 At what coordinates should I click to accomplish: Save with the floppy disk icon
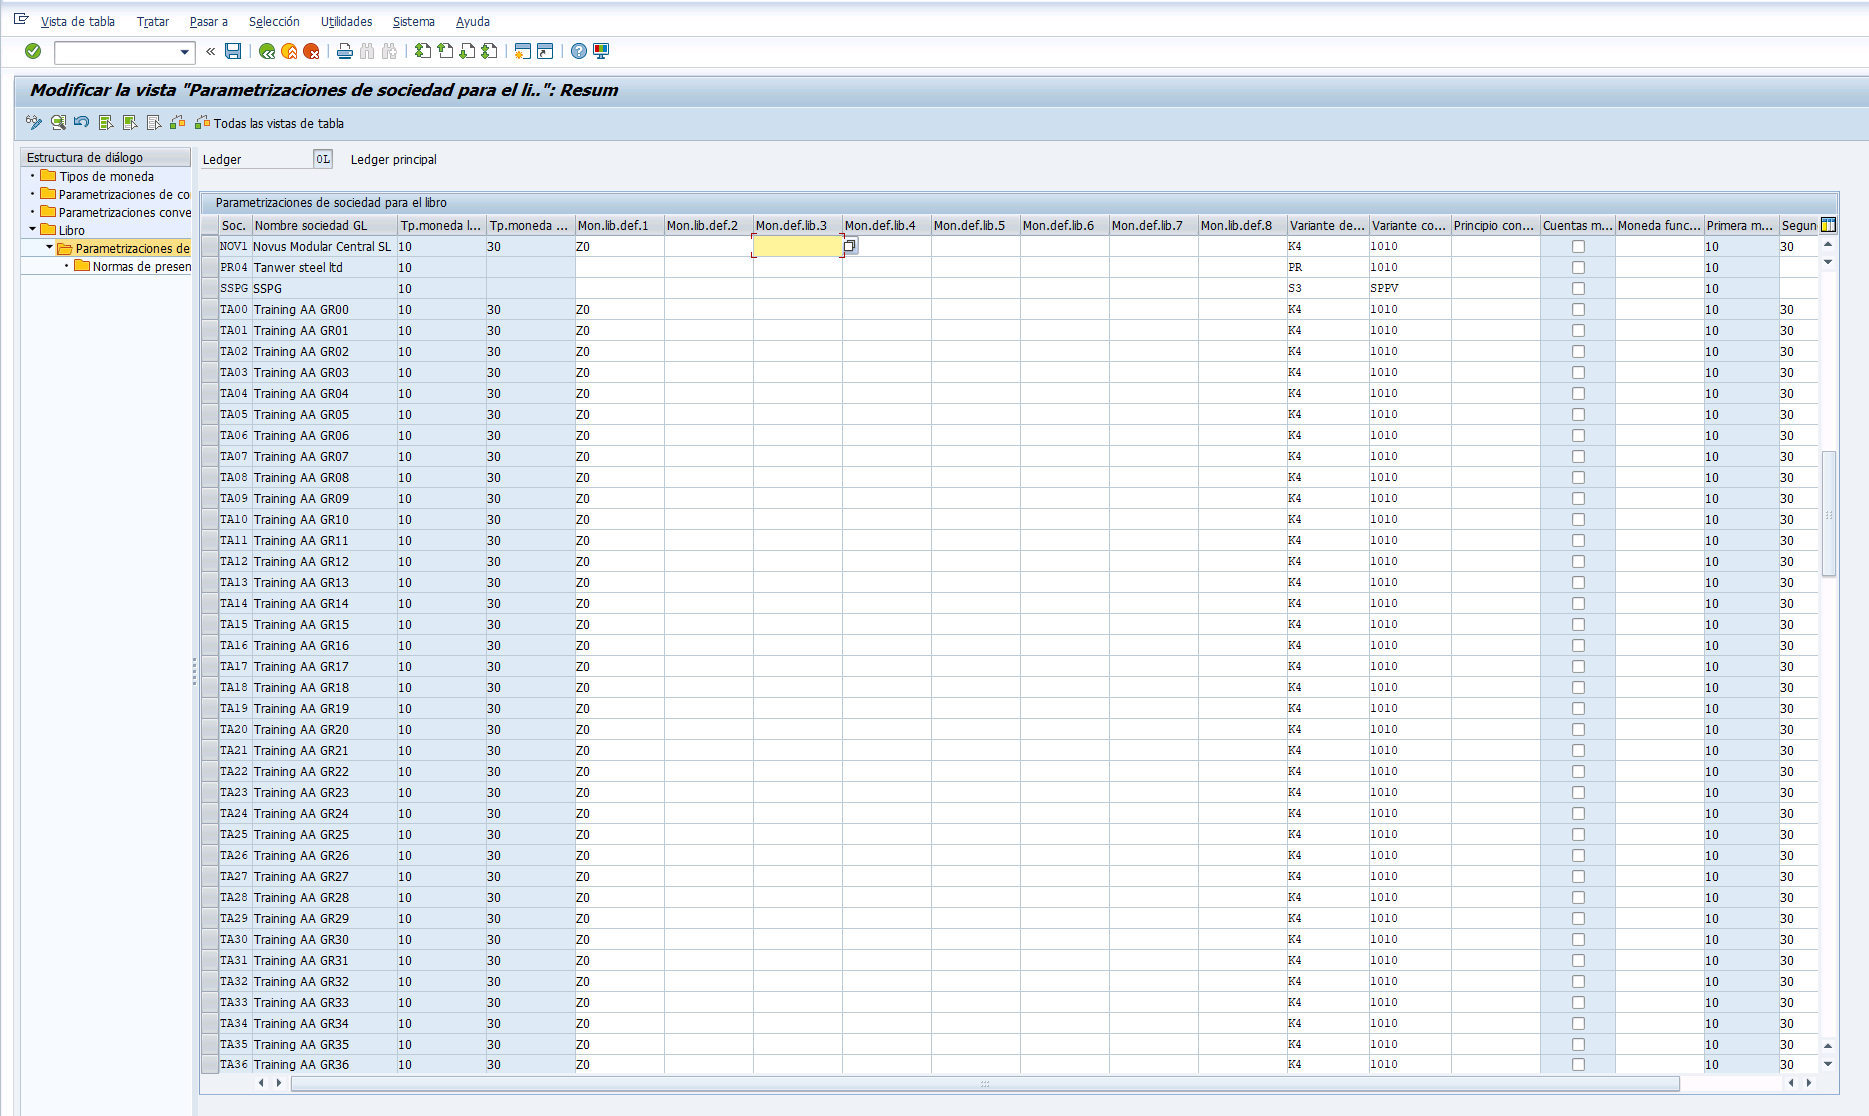pos(233,51)
